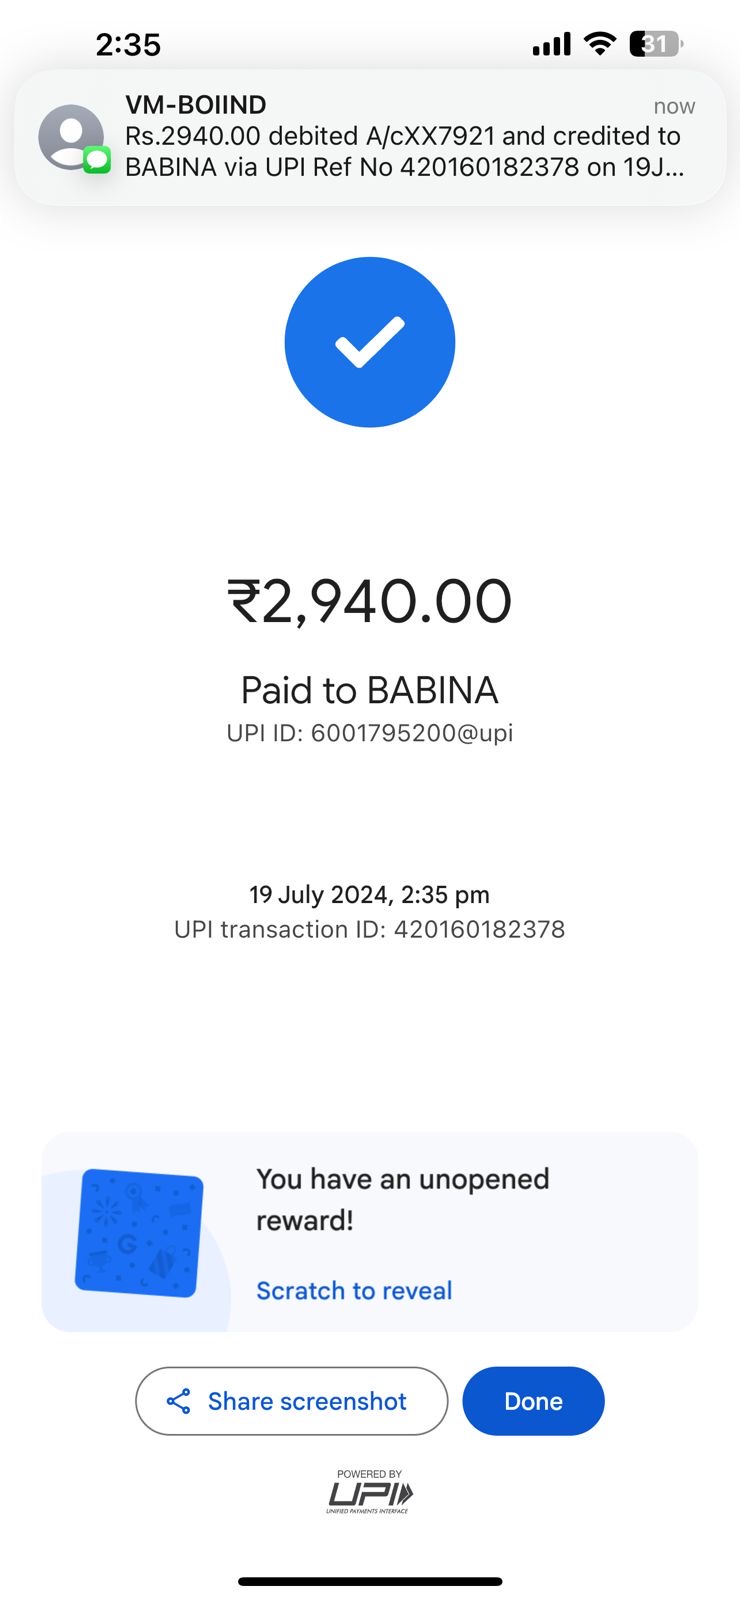740x1600 pixels.
Task: Tap the Paid to BABINA label
Action: (x=370, y=690)
